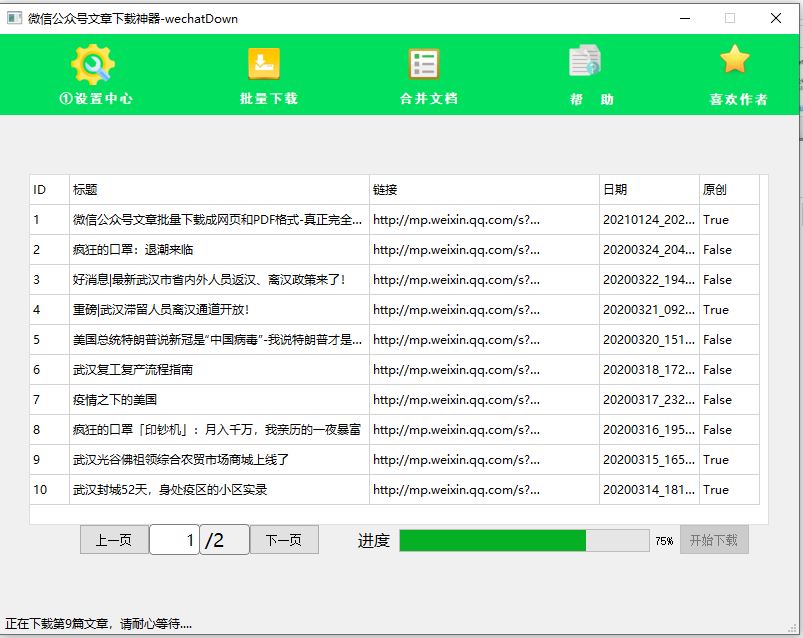Click the link cell in row 10

484,490
